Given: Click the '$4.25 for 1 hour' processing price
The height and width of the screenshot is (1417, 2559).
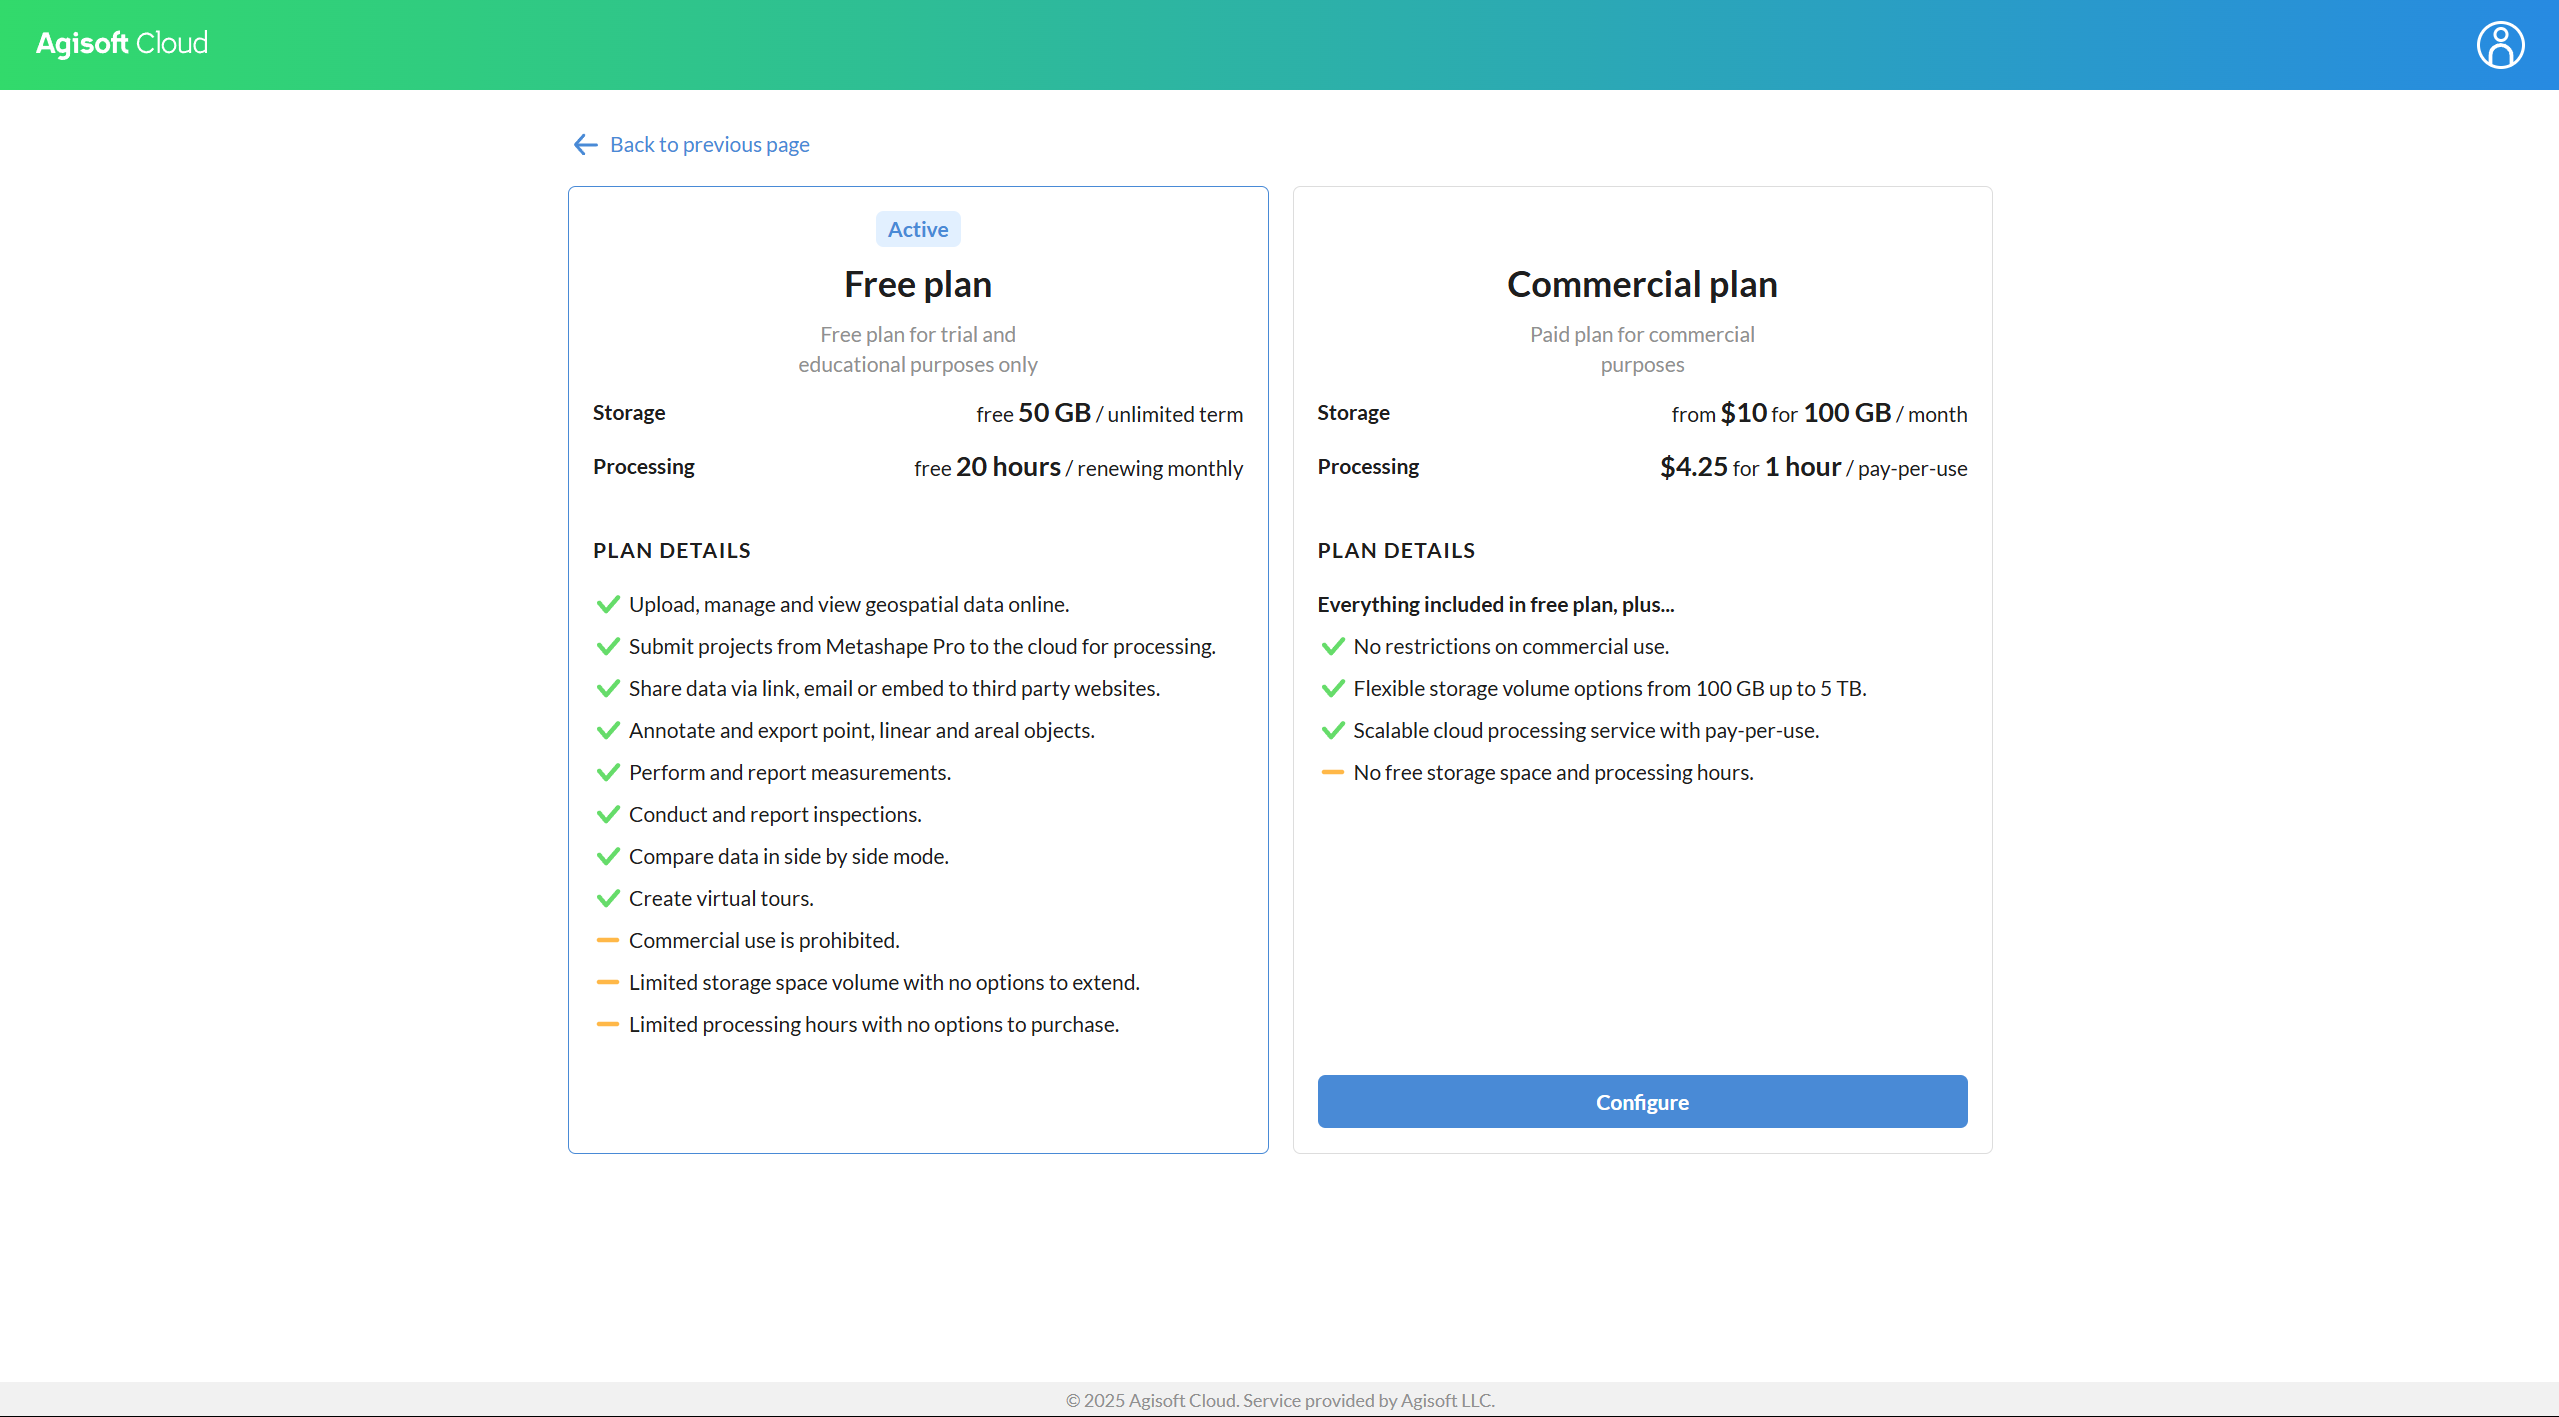Looking at the screenshot, I should point(1750,467).
